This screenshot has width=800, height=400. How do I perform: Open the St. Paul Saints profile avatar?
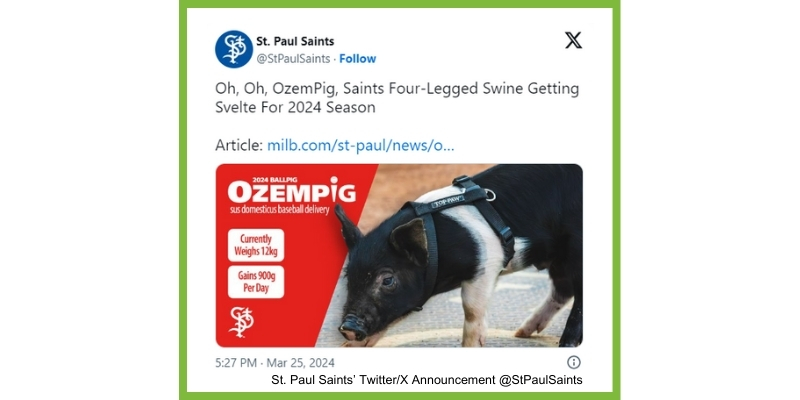tap(234, 49)
